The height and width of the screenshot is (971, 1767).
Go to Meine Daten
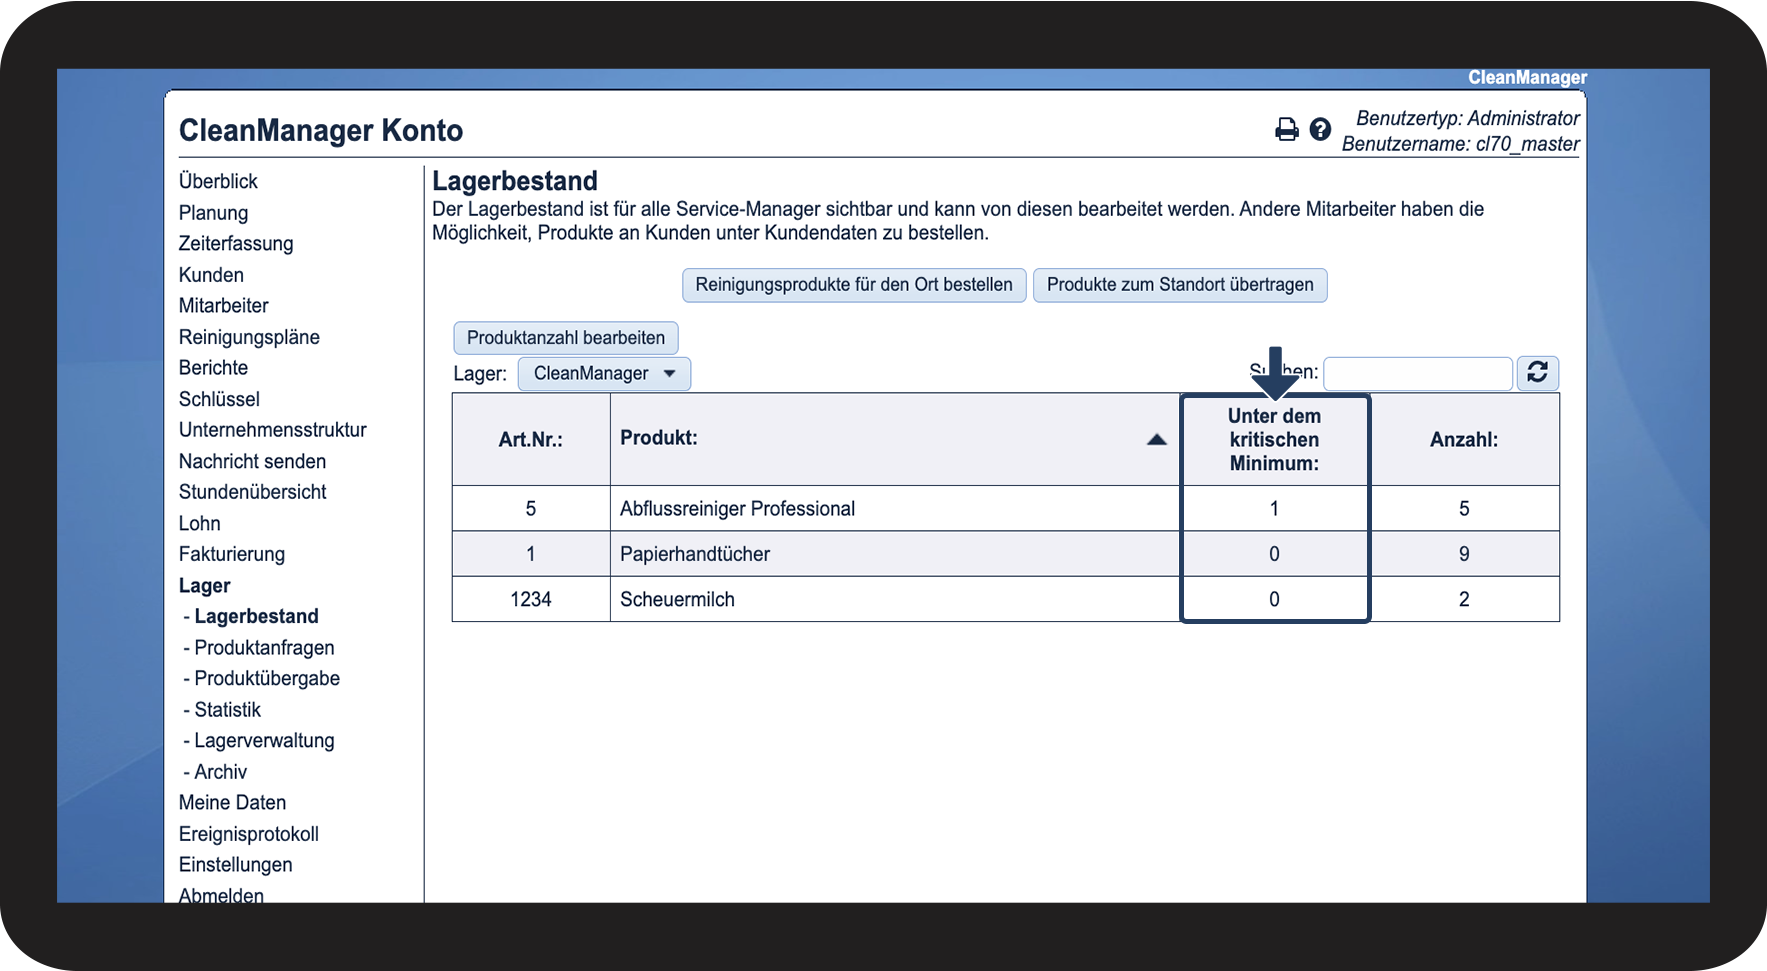232,803
